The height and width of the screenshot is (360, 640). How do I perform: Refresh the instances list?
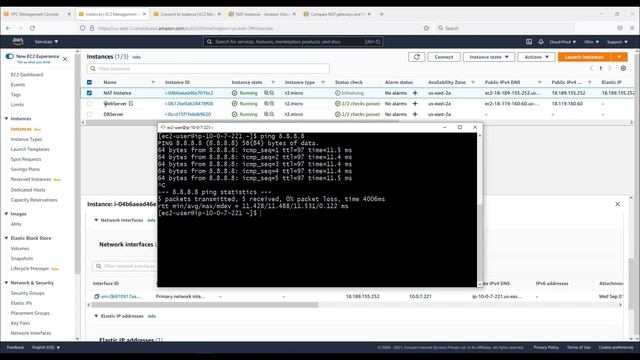point(416,57)
